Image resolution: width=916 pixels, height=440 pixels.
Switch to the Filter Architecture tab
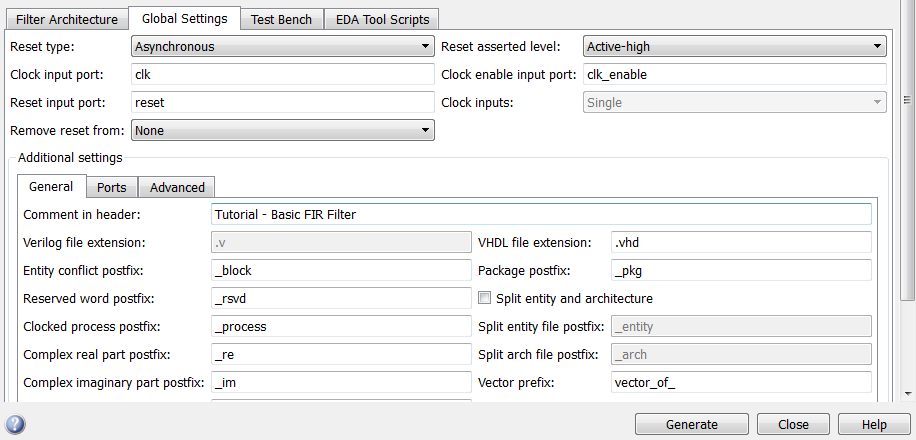tap(67, 19)
